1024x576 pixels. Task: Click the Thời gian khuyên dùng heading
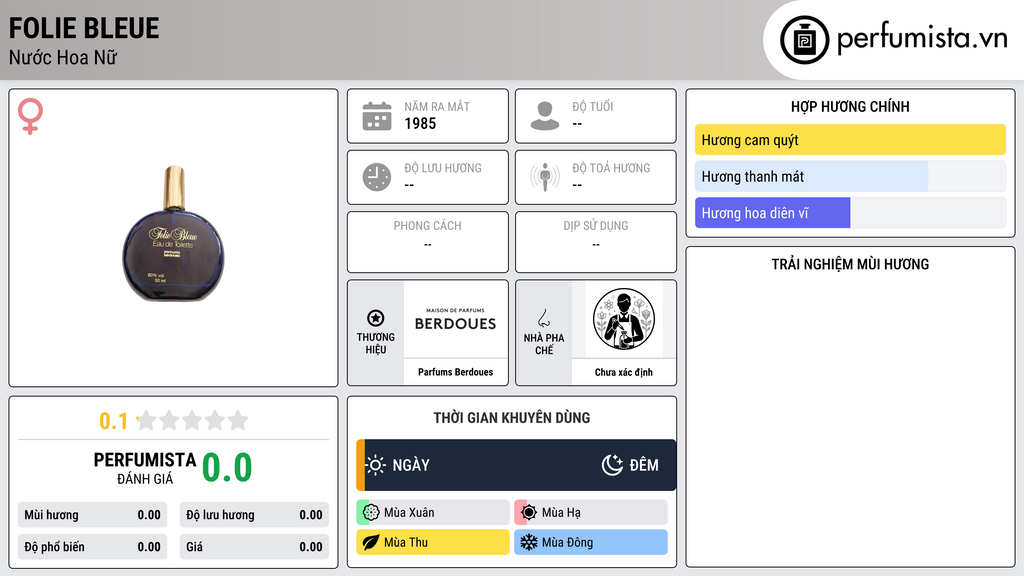[512, 418]
